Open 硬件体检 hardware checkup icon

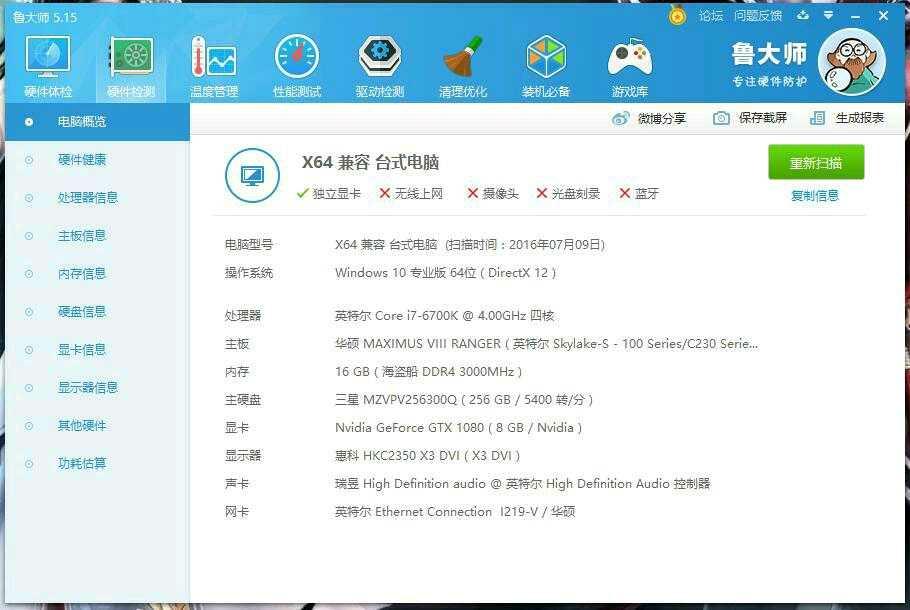click(x=48, y=65)
